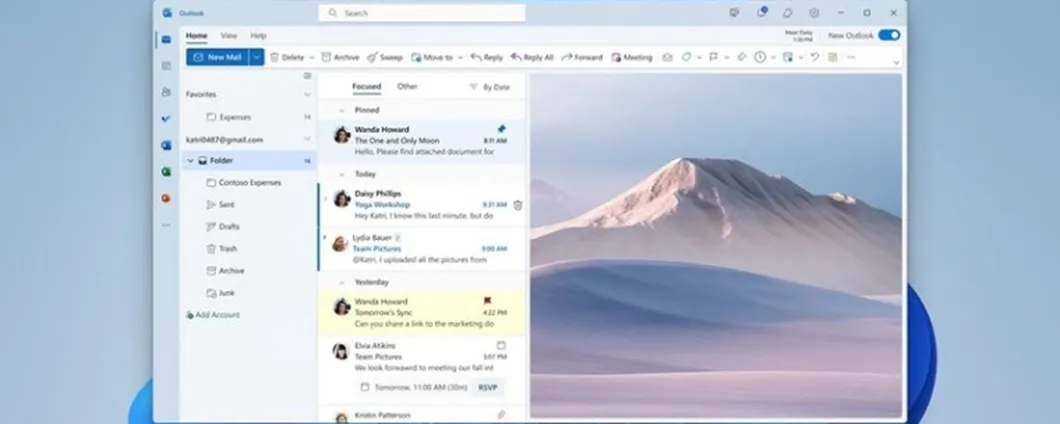The height and width of the screenshot is (424, 1060).
Task: Click the Search box
Action: tap(423, 13)
